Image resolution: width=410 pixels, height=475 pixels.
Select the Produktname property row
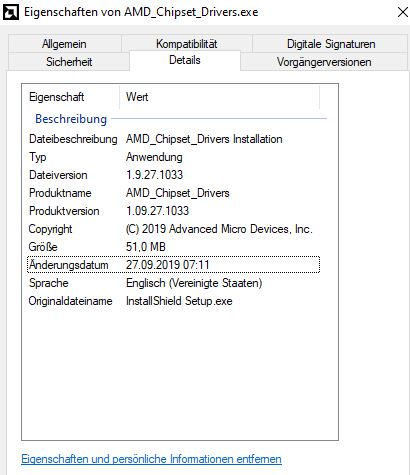173,193
